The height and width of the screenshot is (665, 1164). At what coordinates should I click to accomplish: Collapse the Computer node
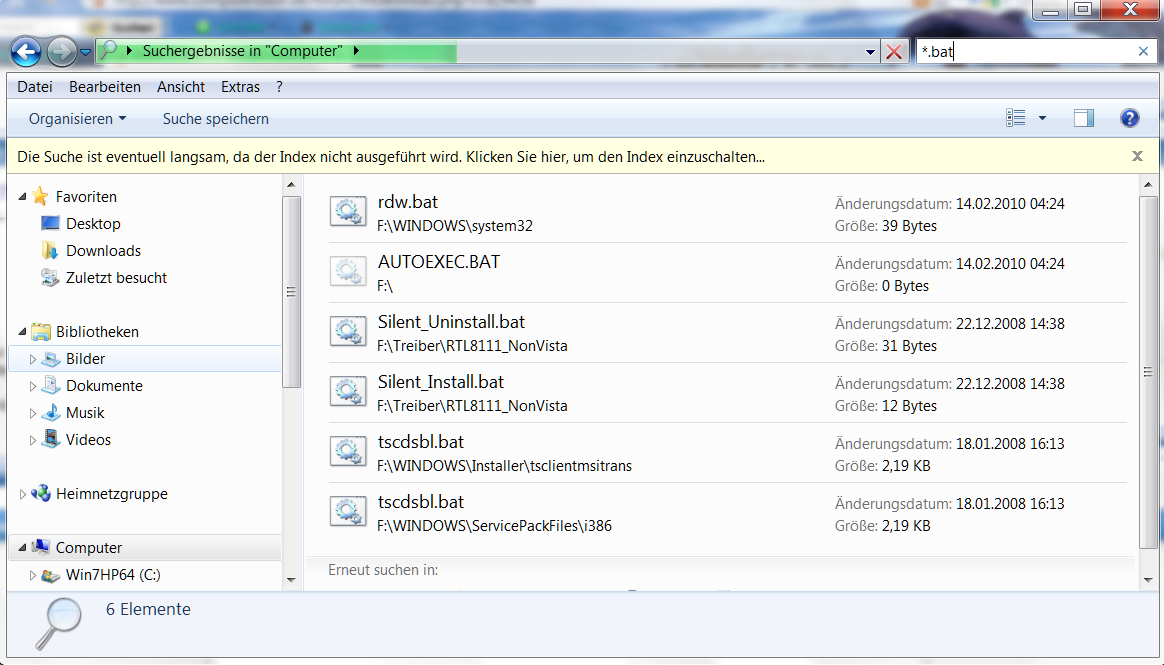22,548
